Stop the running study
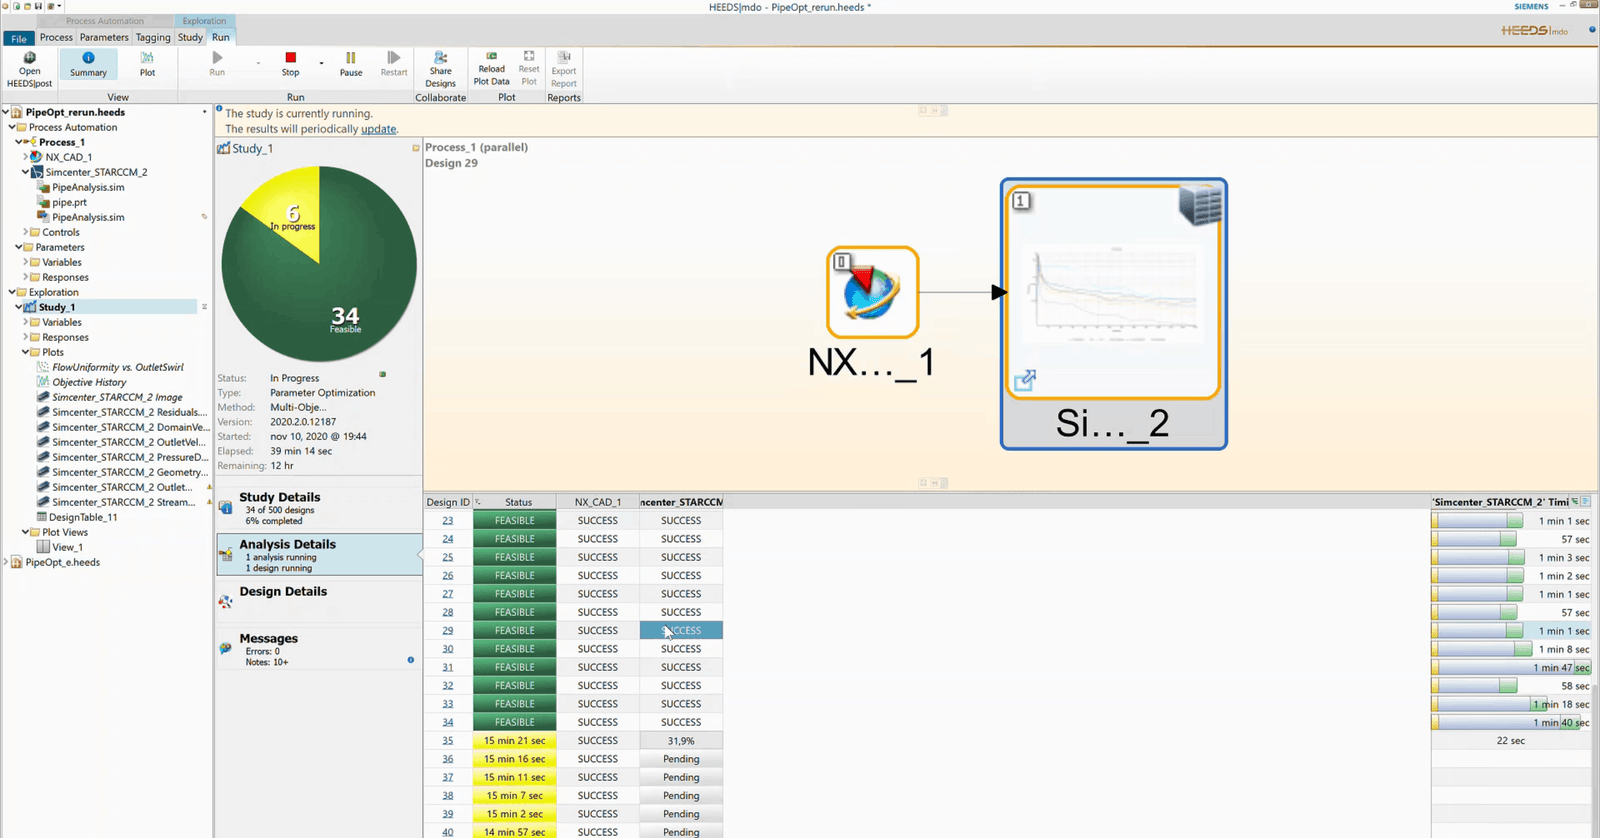Viewport: 1600px width, 838px height. coord(290,64)
